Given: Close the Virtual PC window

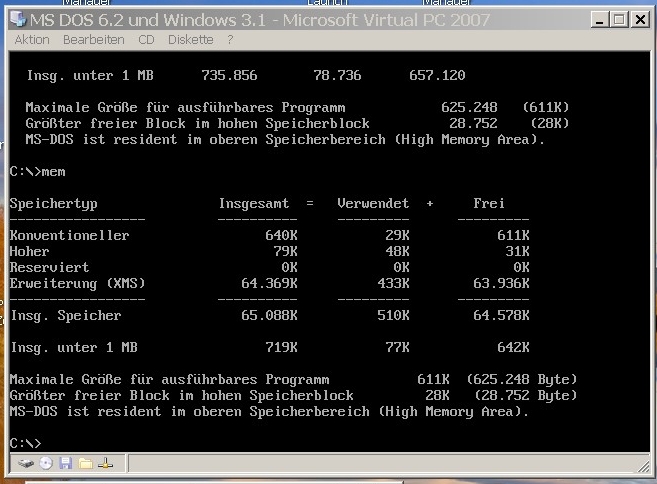Looking at the screenshot, I should tap(640, 20).
